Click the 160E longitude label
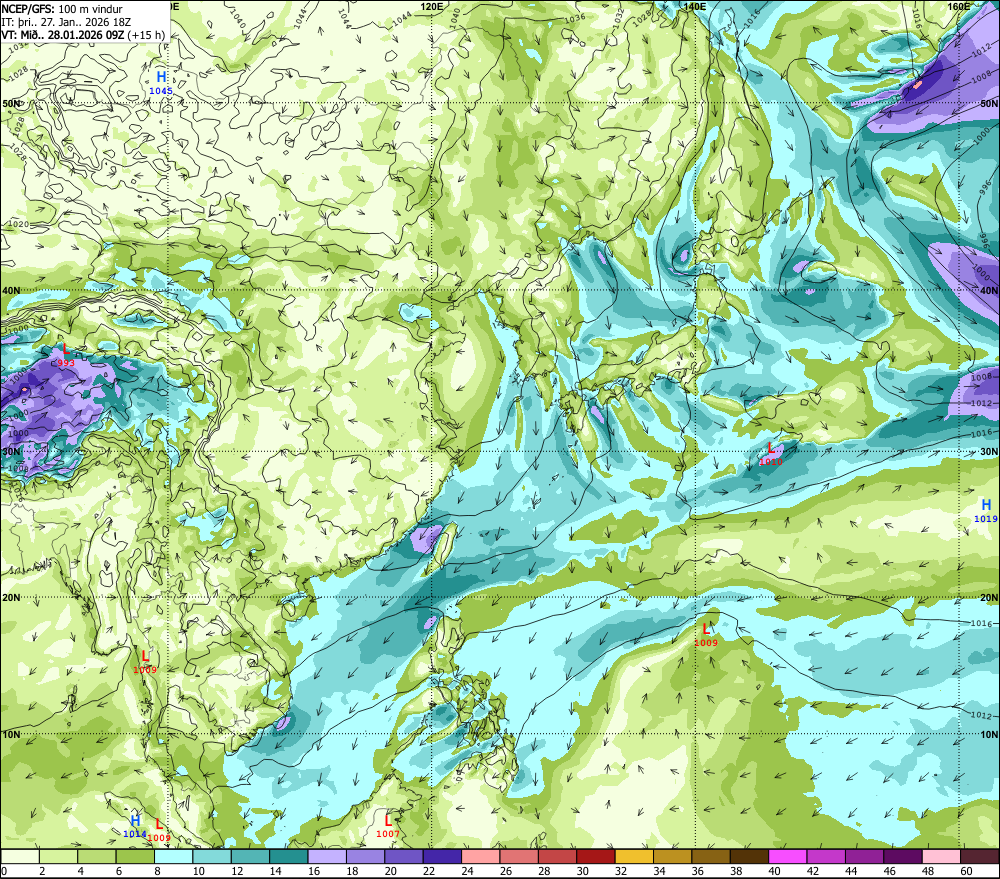Viewport: 1000px width, 879px height. [958, 6]
